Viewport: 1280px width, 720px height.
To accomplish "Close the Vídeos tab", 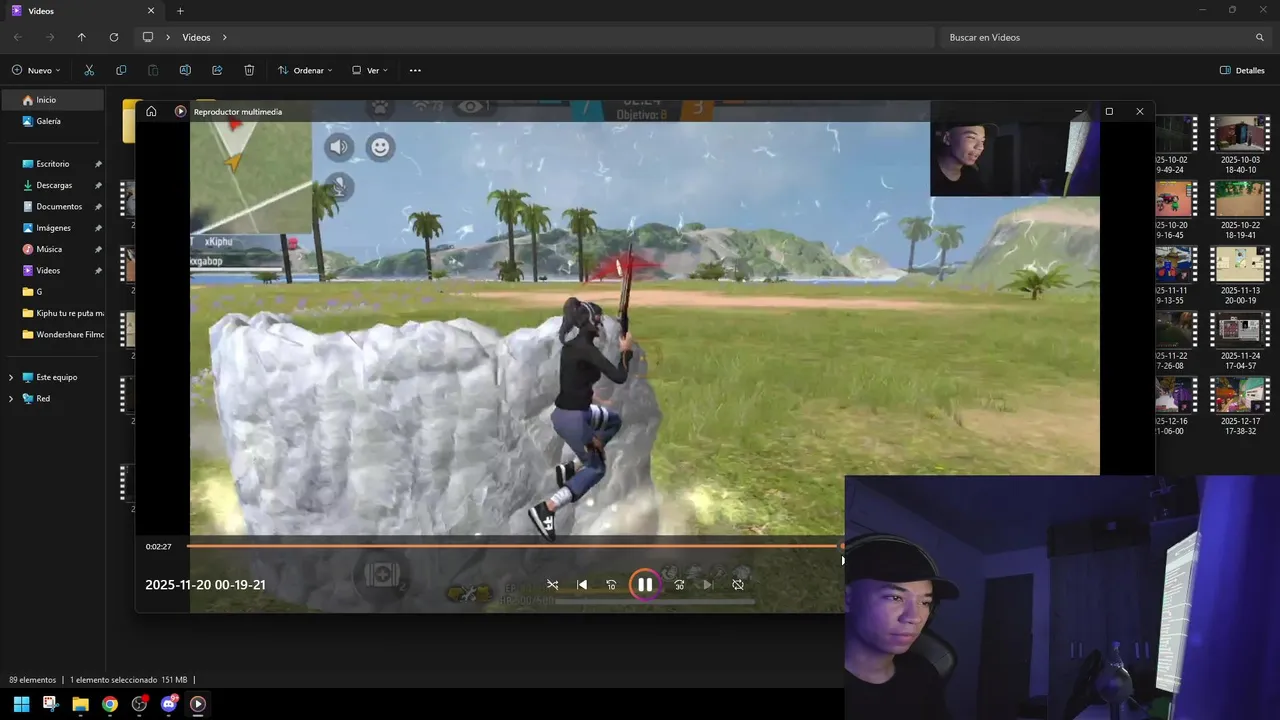I will coord(151,11).
